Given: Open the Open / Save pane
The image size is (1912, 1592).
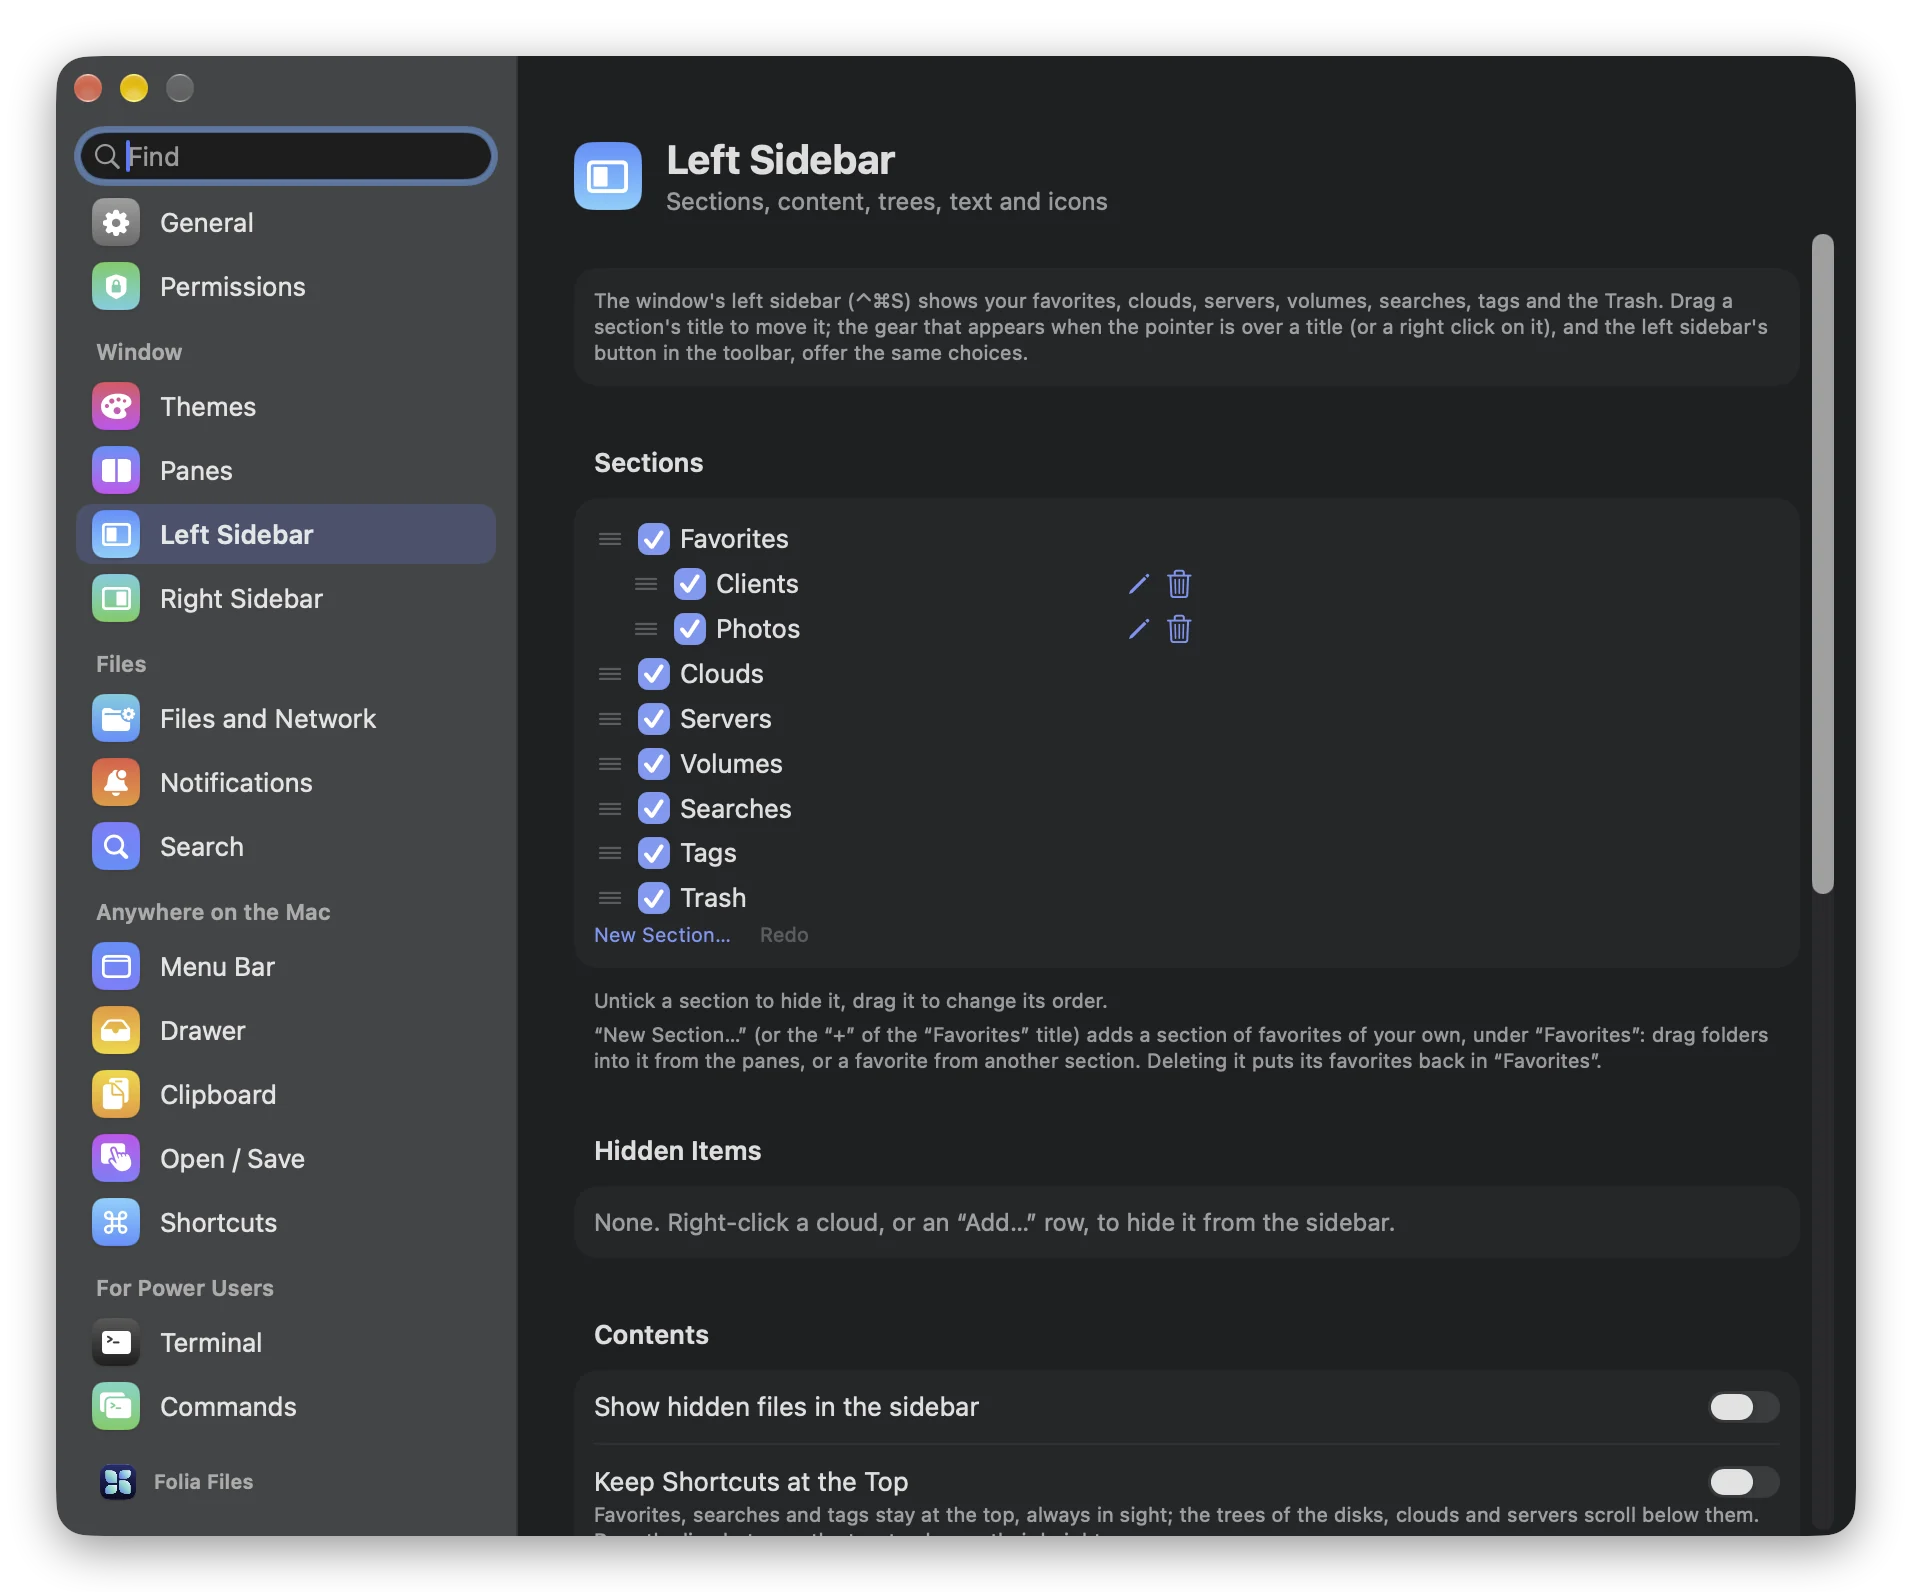Looking at the screenshot, I should 285,1159.
